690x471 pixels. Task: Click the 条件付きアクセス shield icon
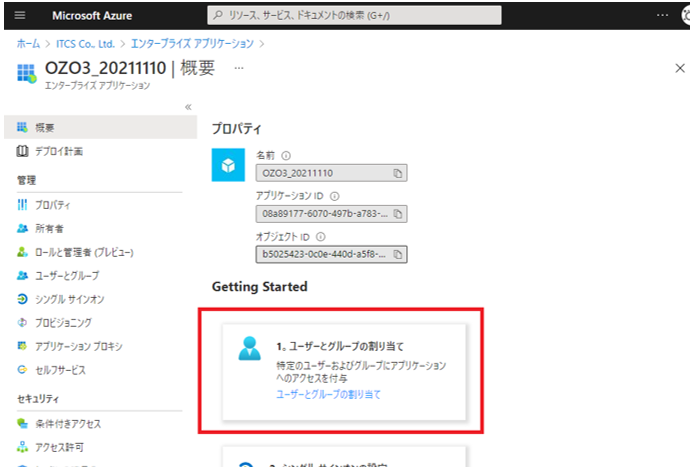click(22, 423)
